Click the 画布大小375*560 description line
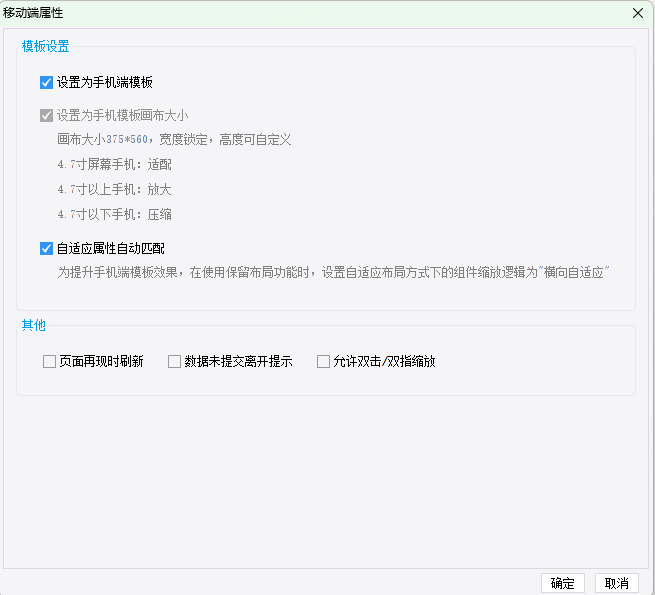This screenshot has width=655, height=595. coord(174,140)
